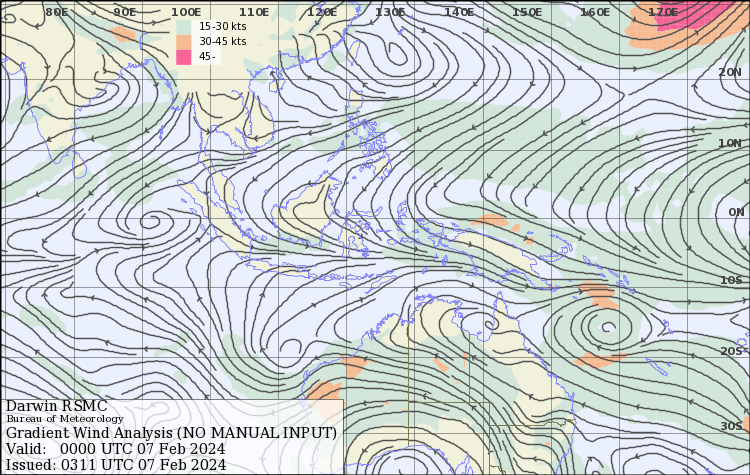Select the 100E longitude label
Image resolution: width=750 pixels, height=475 pixels.
pyautogui.click(x=186, y=12)
